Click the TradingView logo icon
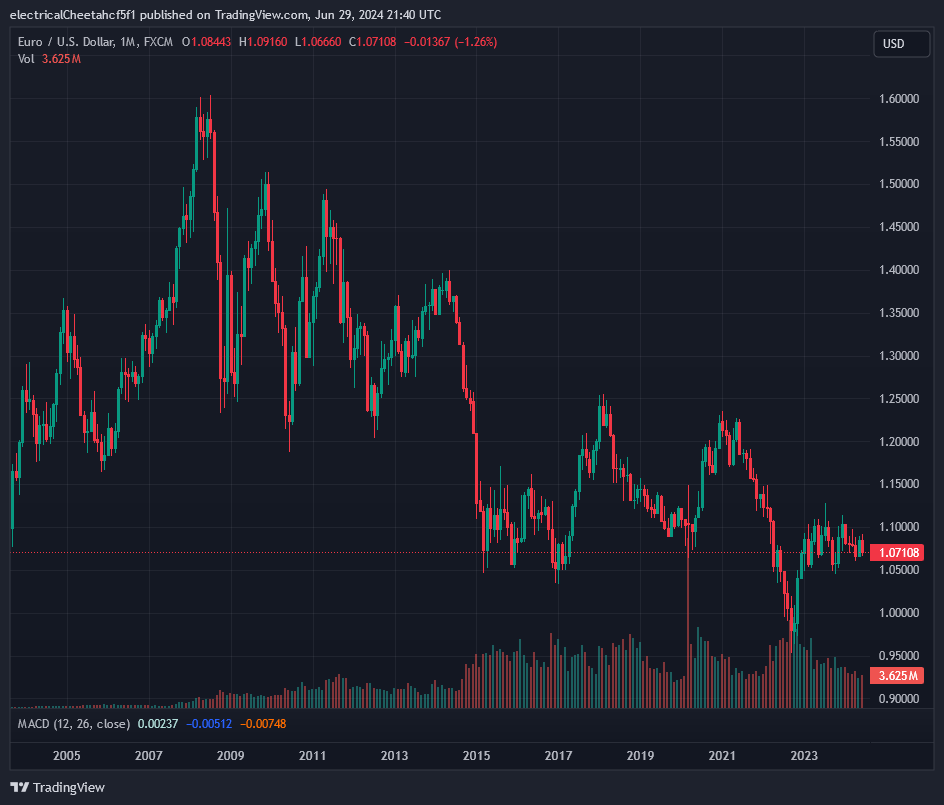 coord(20,787)
